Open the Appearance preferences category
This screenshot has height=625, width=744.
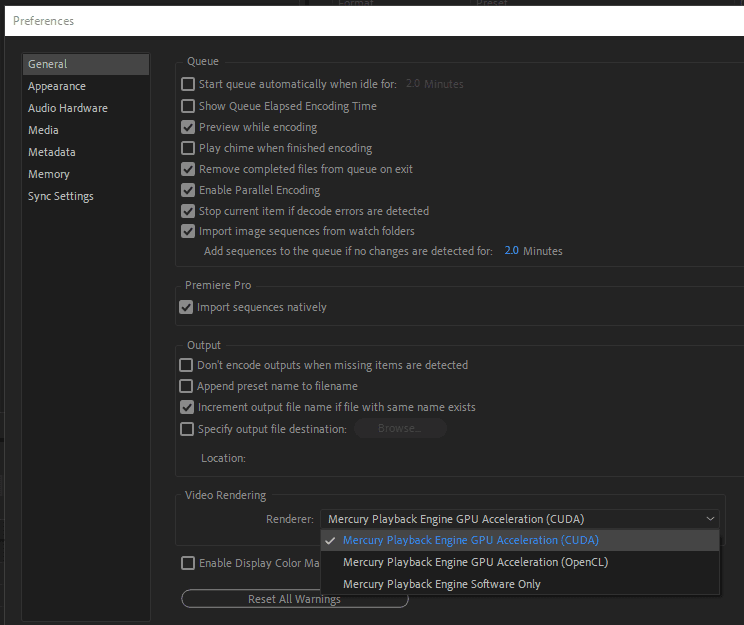click(57, 86)
